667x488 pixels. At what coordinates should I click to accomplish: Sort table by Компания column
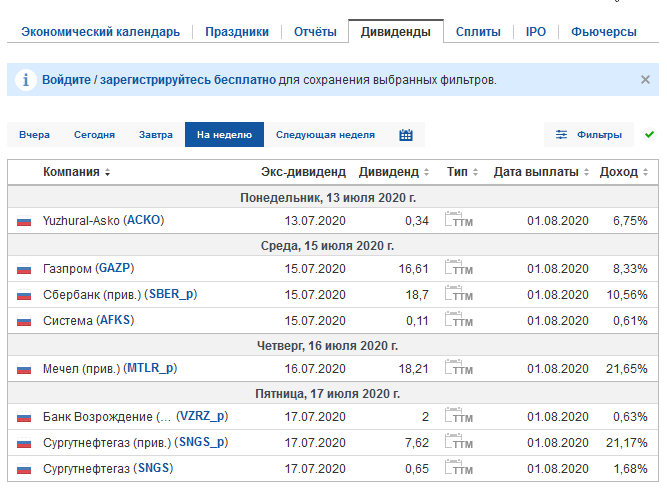tap(77, 172)
